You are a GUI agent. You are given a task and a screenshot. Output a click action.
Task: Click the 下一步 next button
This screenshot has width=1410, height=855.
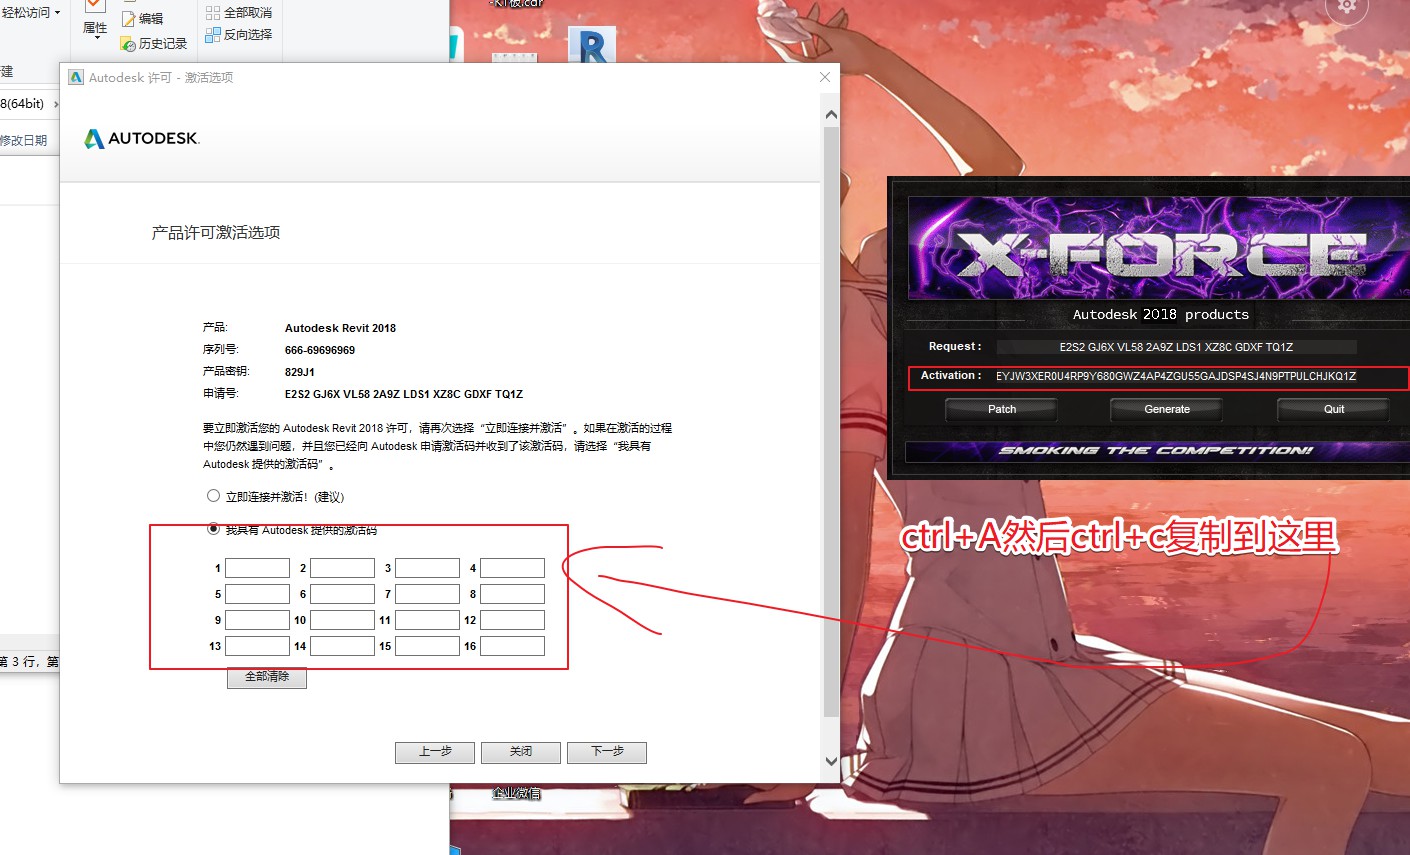coord(607,752)
